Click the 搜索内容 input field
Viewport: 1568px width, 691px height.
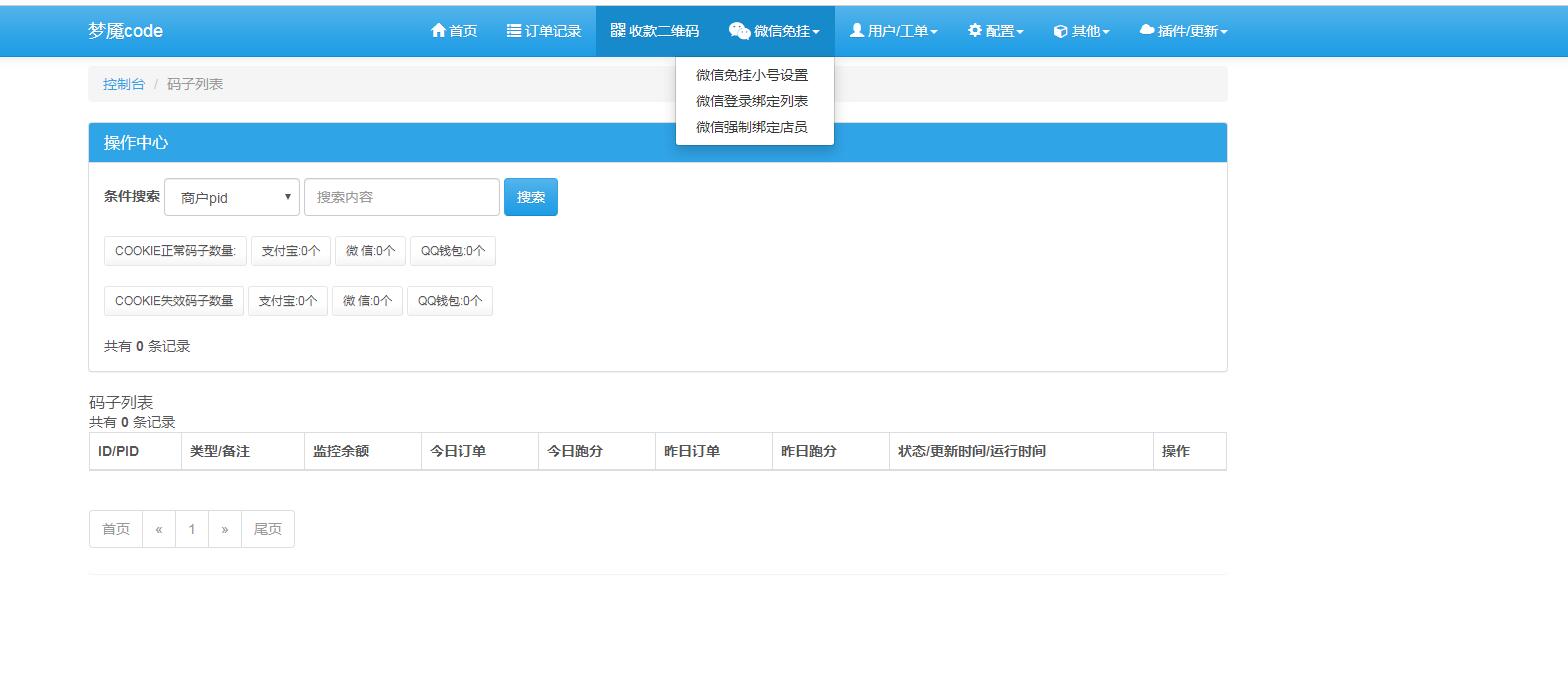401,197
